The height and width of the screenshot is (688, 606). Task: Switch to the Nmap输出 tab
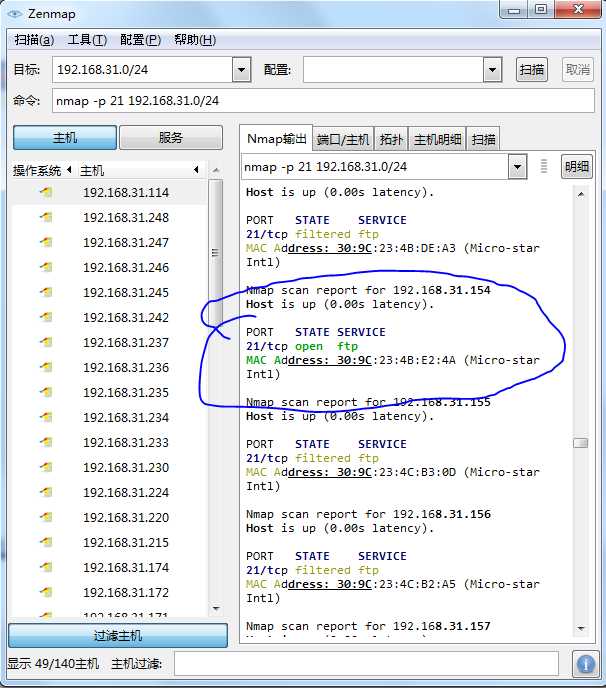[276, 139]
